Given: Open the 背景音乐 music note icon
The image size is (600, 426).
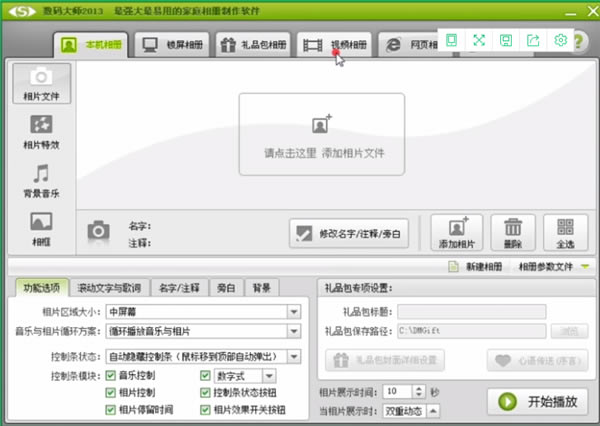Looking at the screenshot, I should [x=41, y=181].
